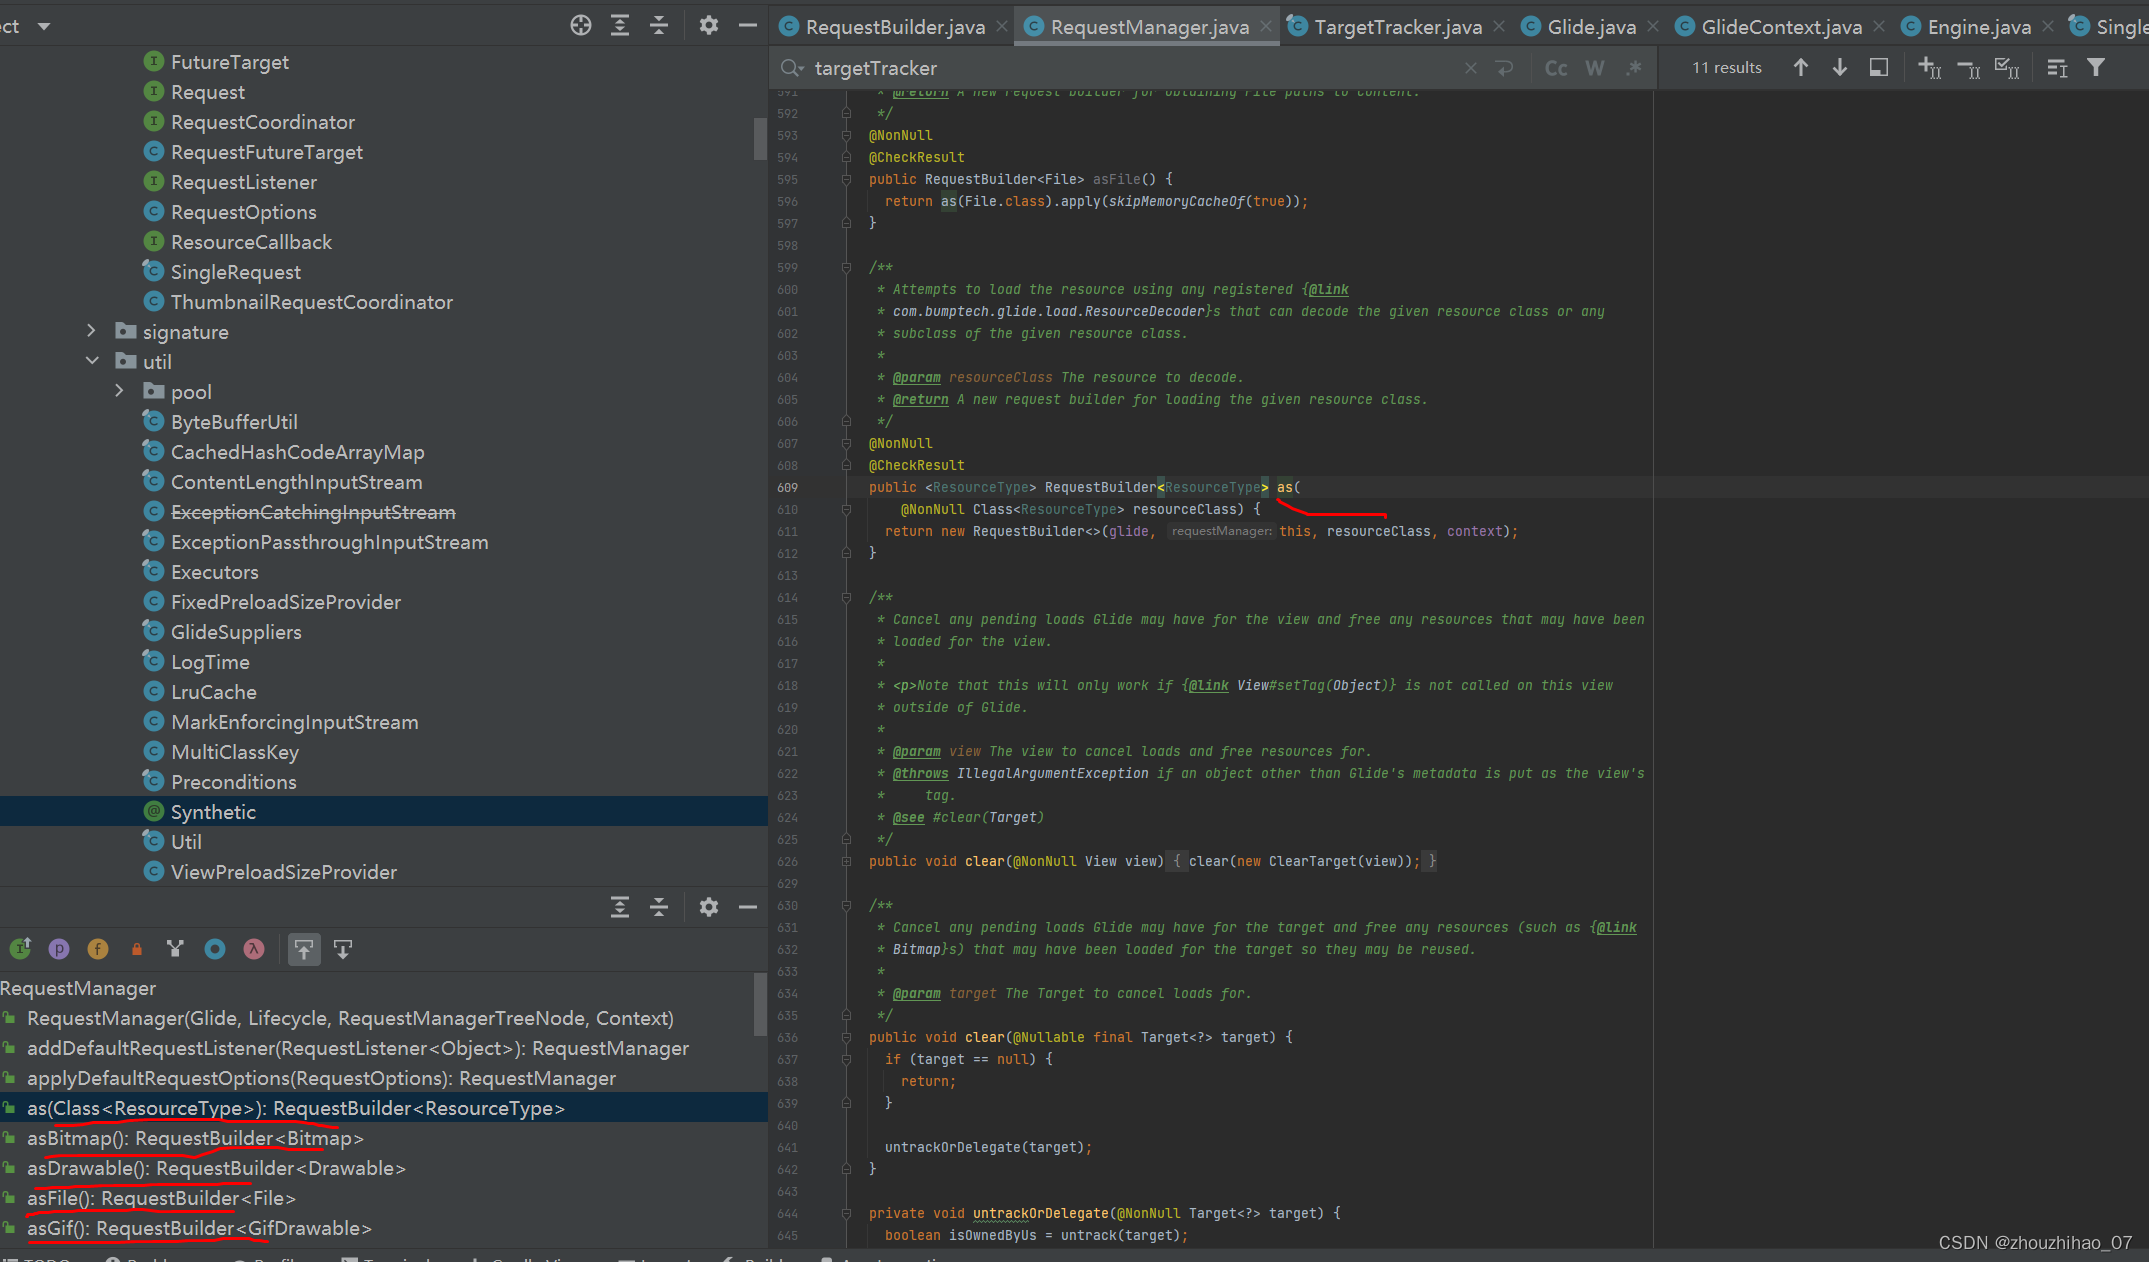Toggle show fields (f) in Structure
This screenshot has height=1262, width=2149.
[98, 949]
